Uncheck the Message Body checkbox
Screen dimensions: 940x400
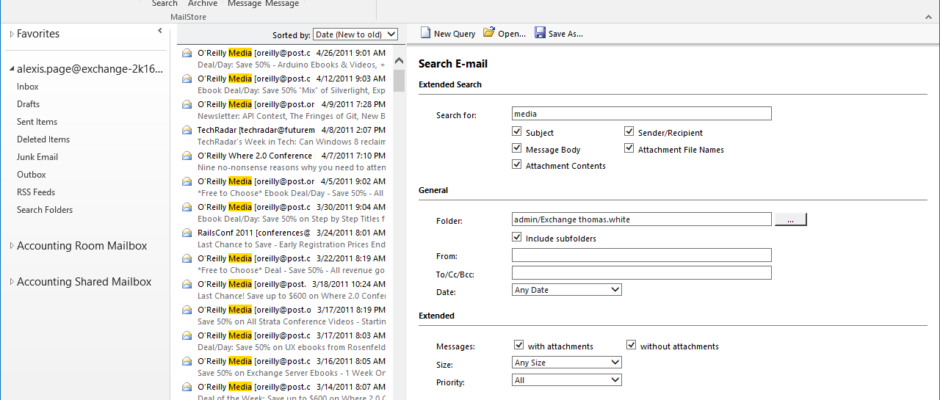[517, 149]
